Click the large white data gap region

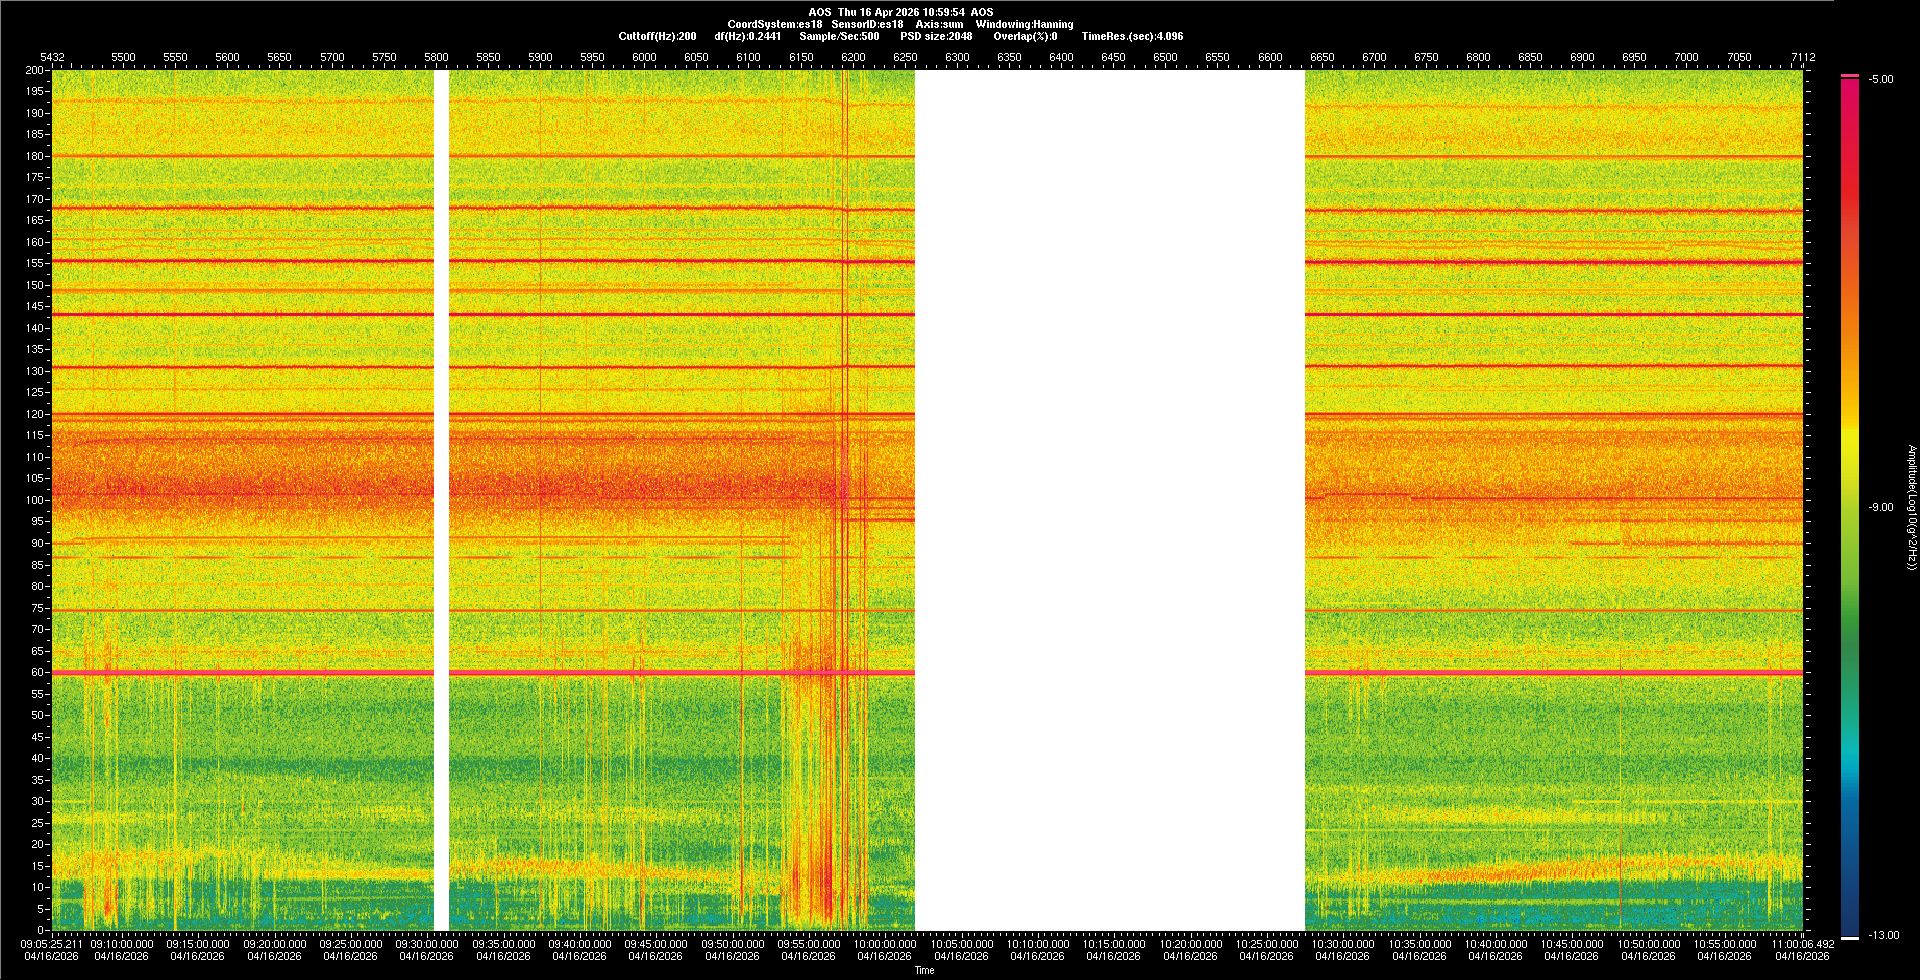[x=1109, y=500]
